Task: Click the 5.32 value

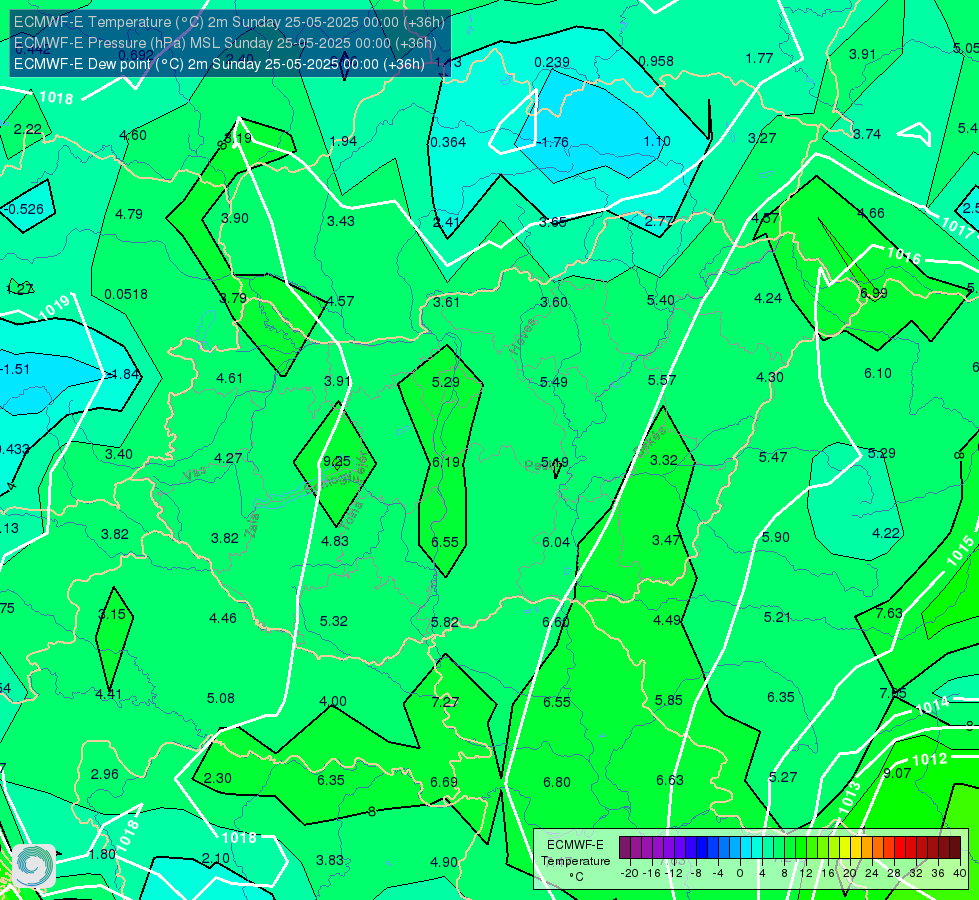Action: 333,621
